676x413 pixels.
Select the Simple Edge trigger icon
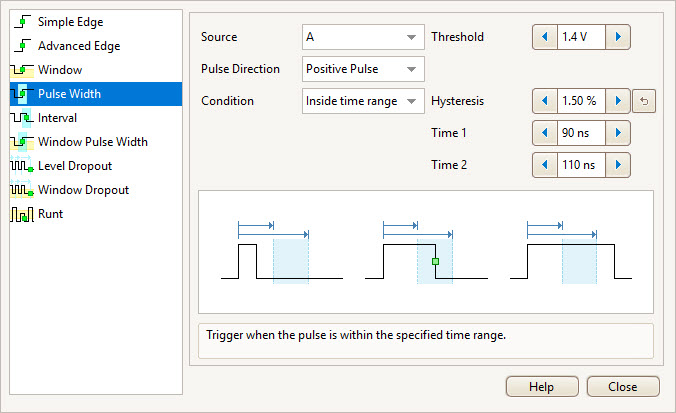22,22
